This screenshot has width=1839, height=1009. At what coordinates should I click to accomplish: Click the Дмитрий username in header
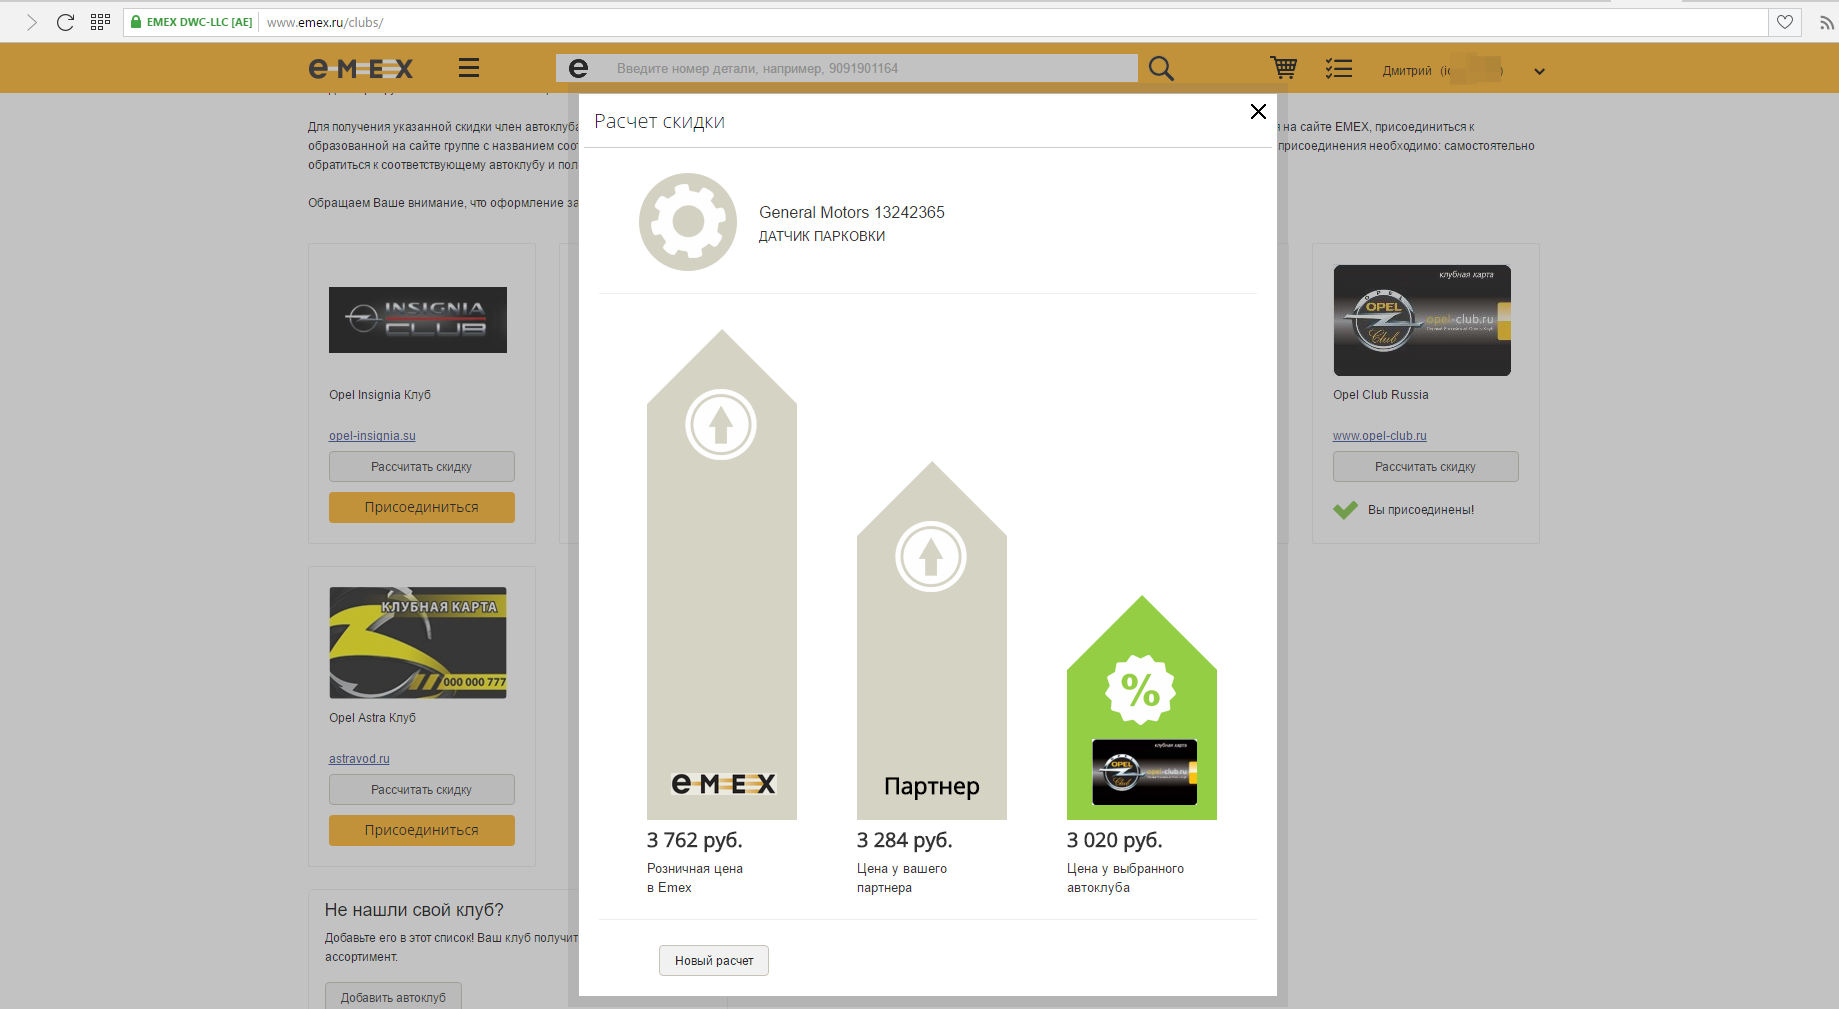[1407, 71]
